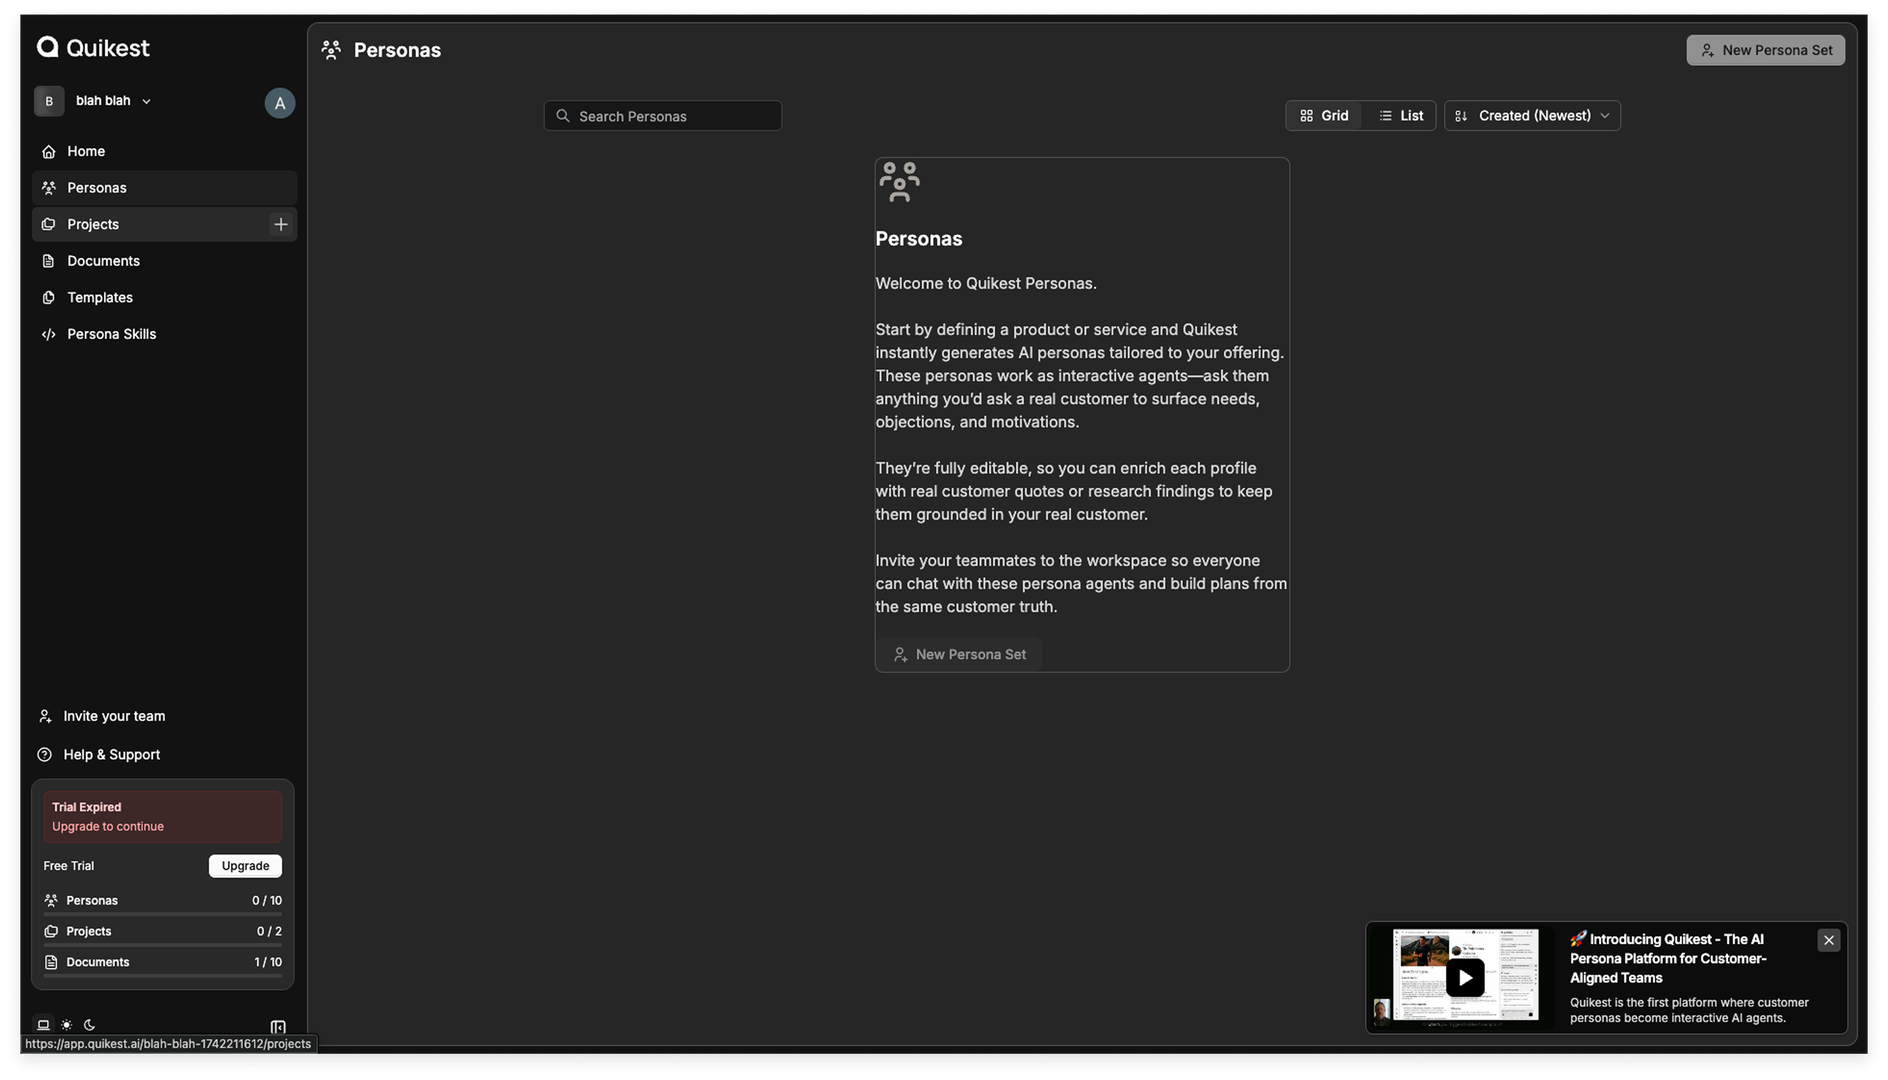Open Help & Support
Viewport: 1888px width, 1080px height.
99,755
